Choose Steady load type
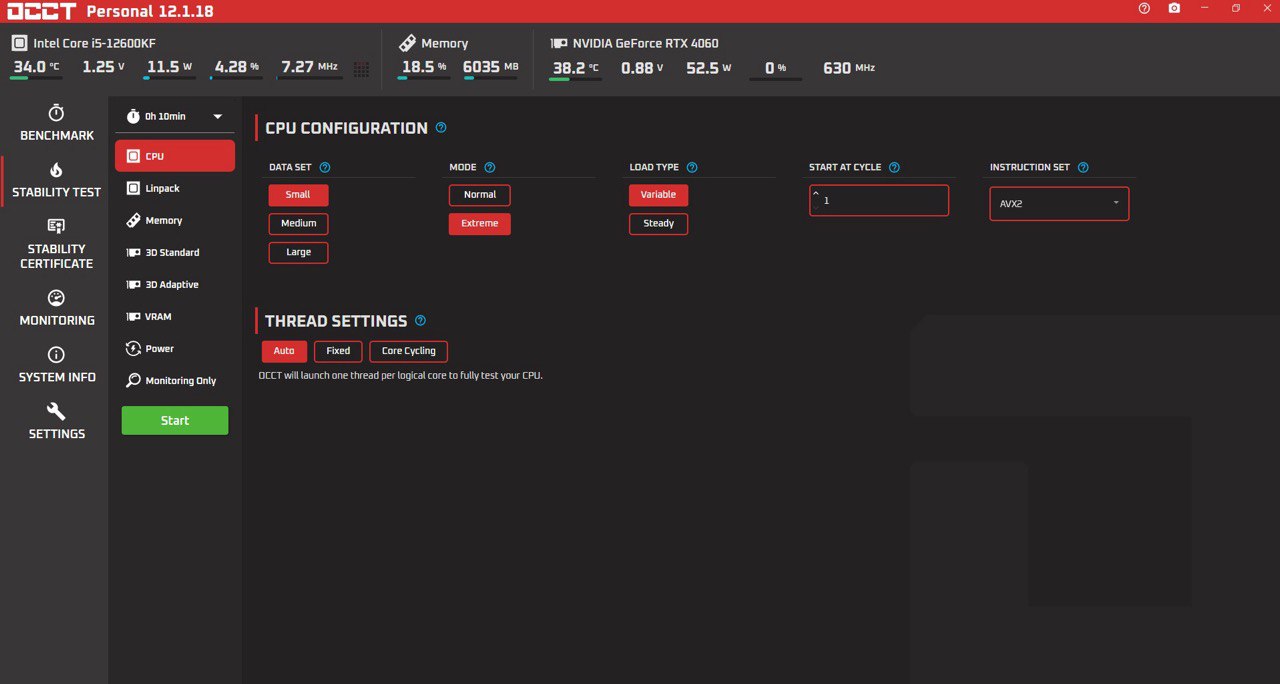The height and width of the screenshot is (684, 1280). pyautogui.click(x=658, y=223)
